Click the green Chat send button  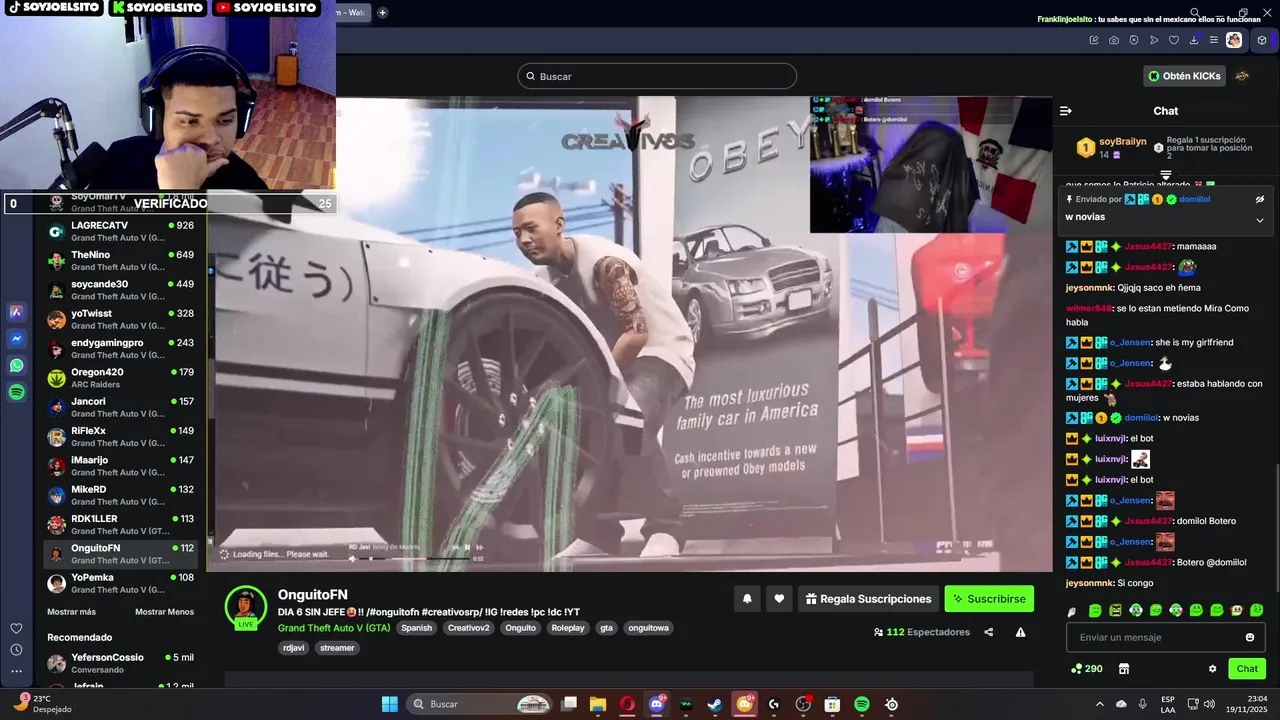[x=1247, y=669]
